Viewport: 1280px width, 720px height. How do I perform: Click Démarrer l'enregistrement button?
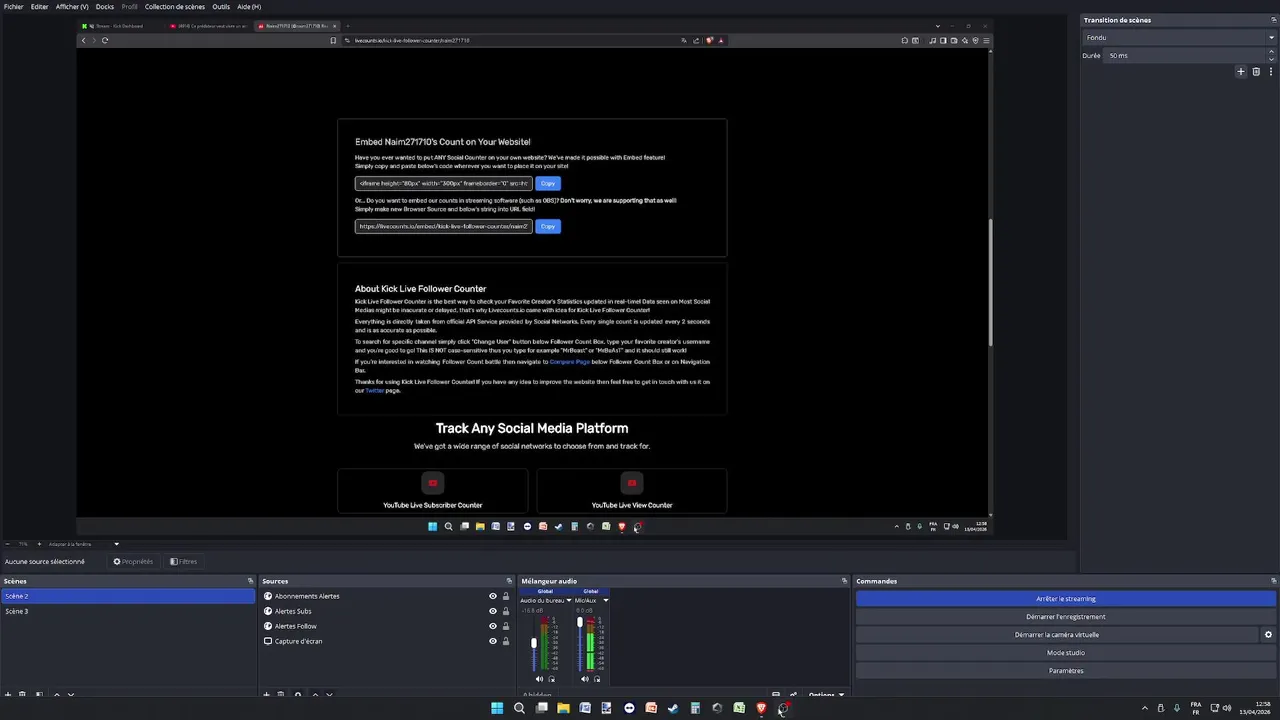pyautogui.click(x=1066, y=617)
